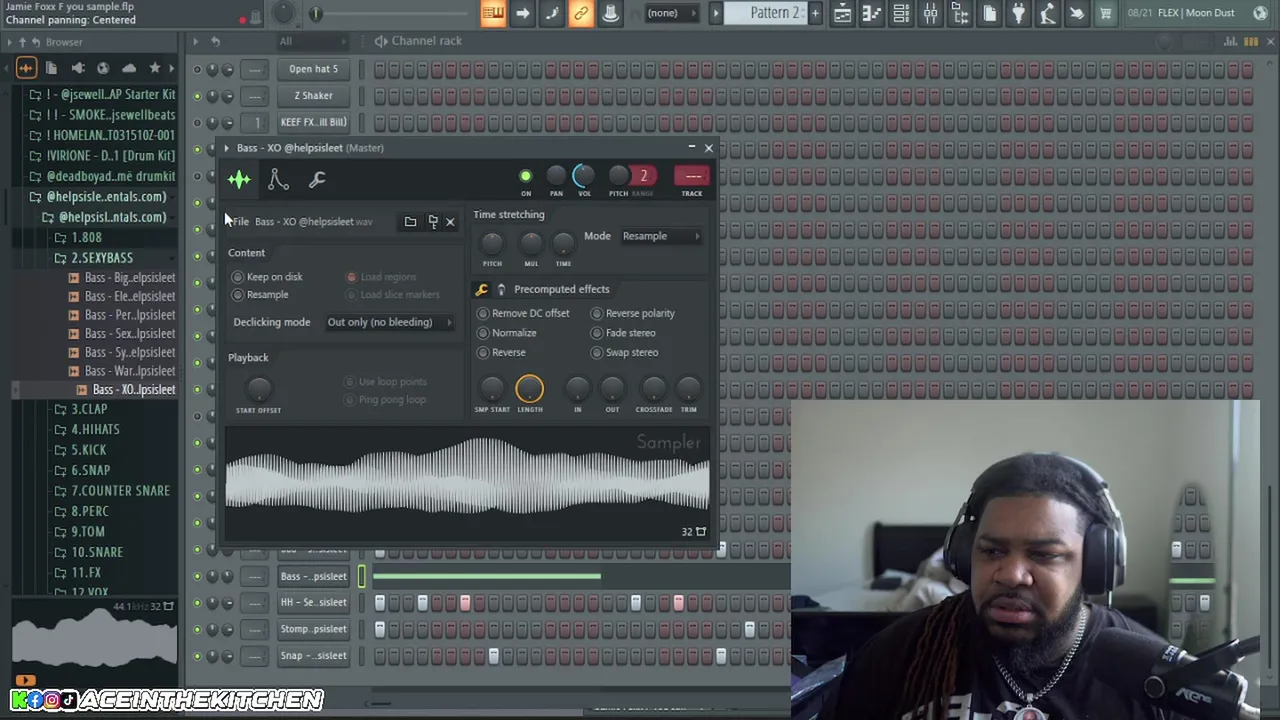
Task: Click the Precomputed effects wrench icon
Action: coord(481,289)
